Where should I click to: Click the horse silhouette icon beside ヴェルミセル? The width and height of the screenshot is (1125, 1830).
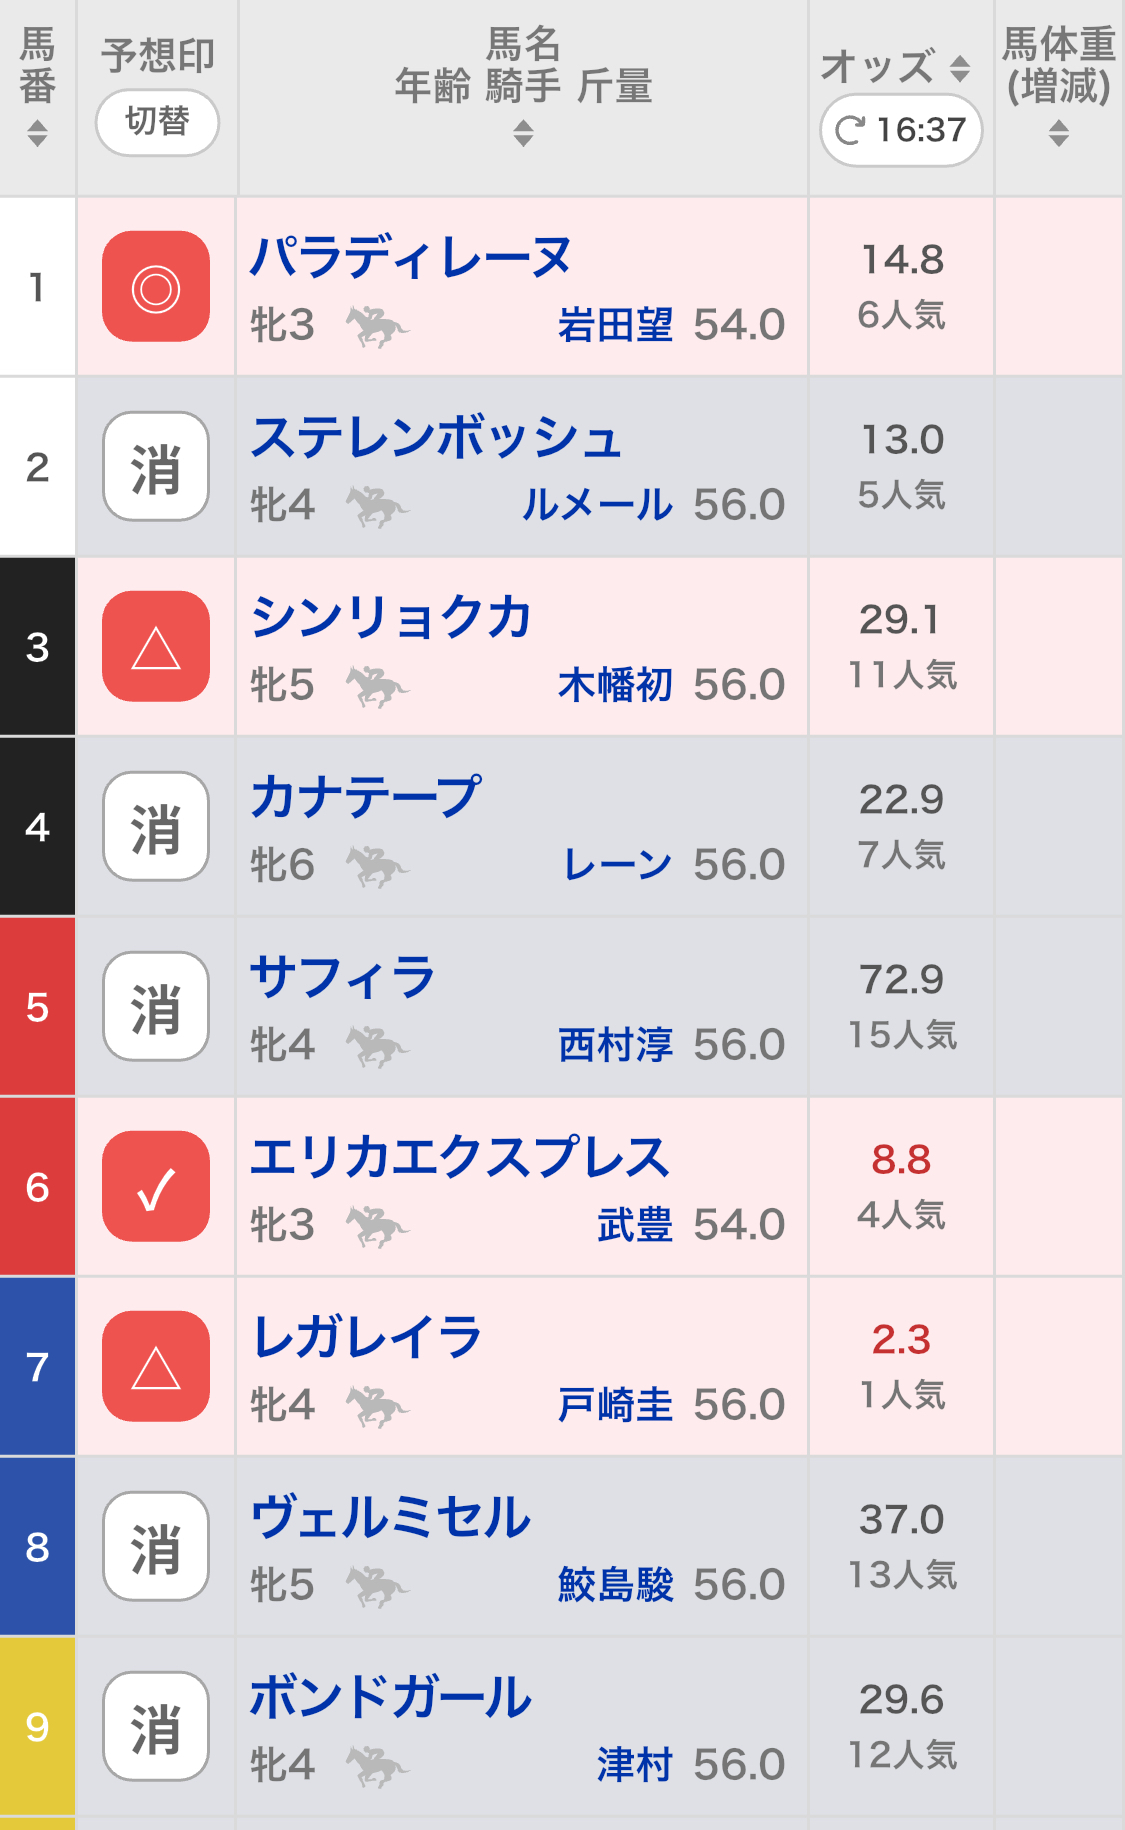pyautogui.click(x=376, y=1586)
